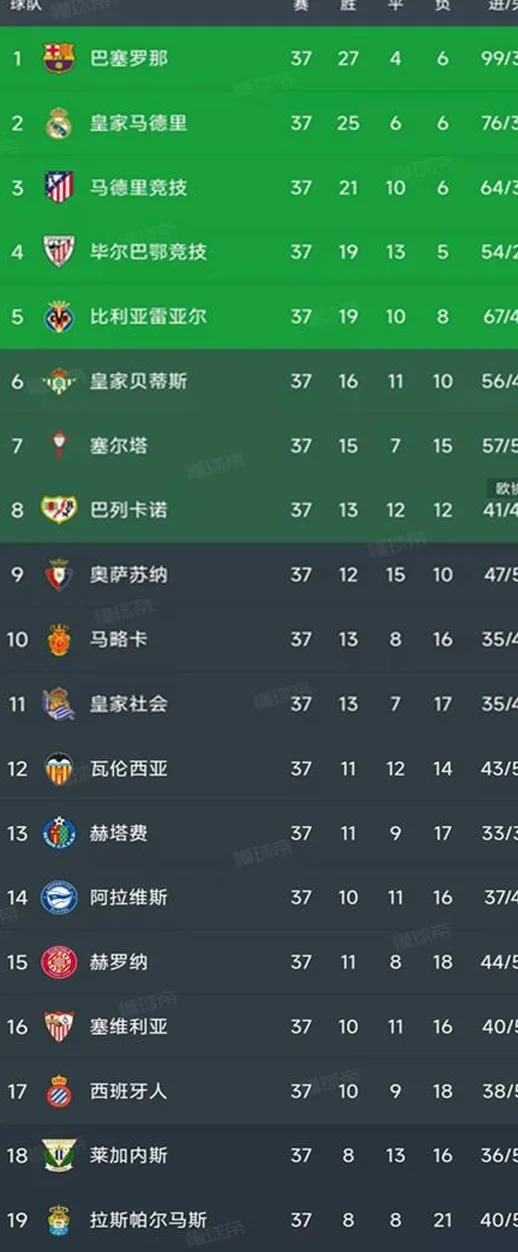
Task: Select the 莱加内斯 team name
Action: point(129,1155)
